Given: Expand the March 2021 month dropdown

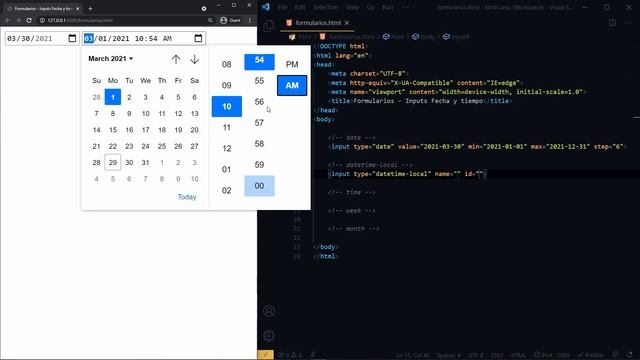Looking at the screenshot, I should (111, 59).
